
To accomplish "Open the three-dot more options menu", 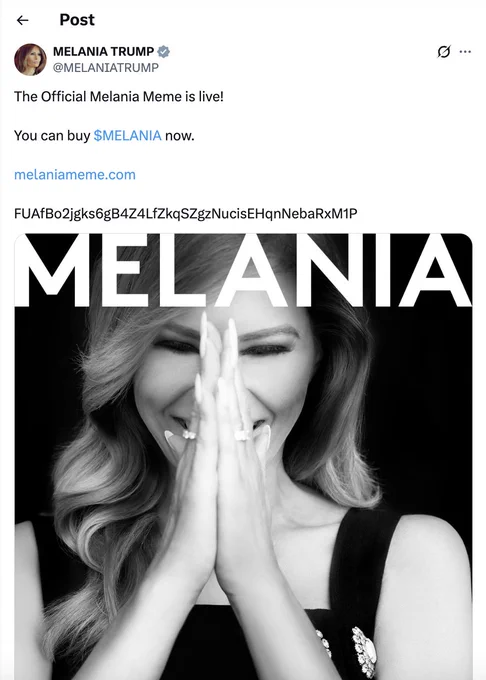I will pyautogui.click(x=465, y=52).
